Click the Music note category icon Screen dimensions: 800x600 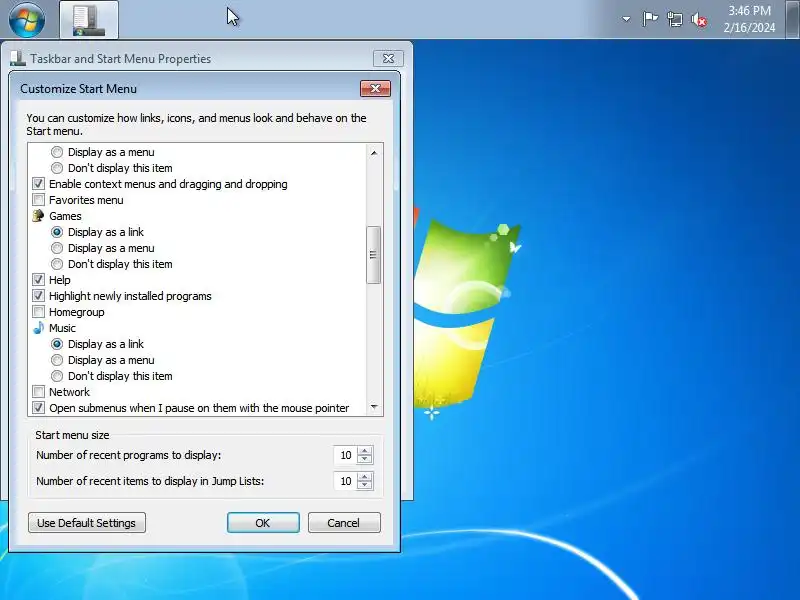(x=38, y=328)
